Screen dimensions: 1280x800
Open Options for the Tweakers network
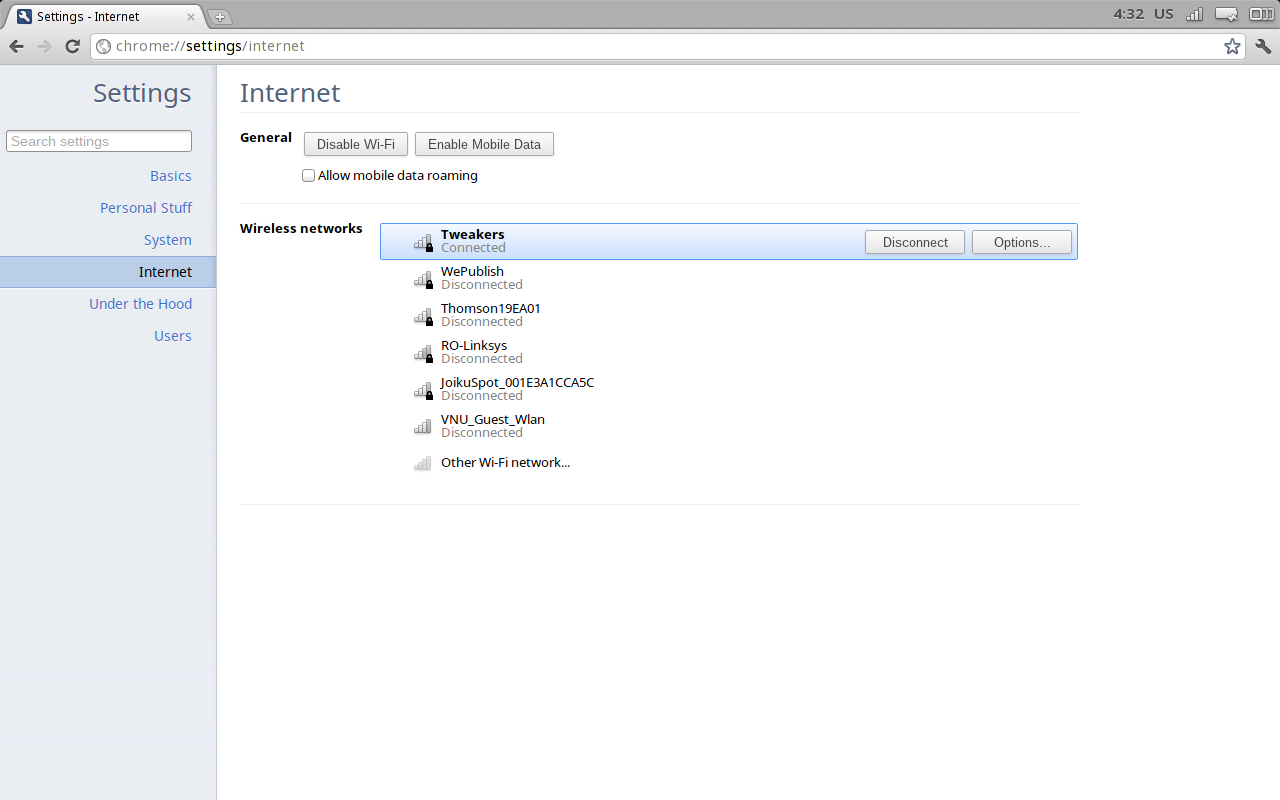(x=1022, y=242)
